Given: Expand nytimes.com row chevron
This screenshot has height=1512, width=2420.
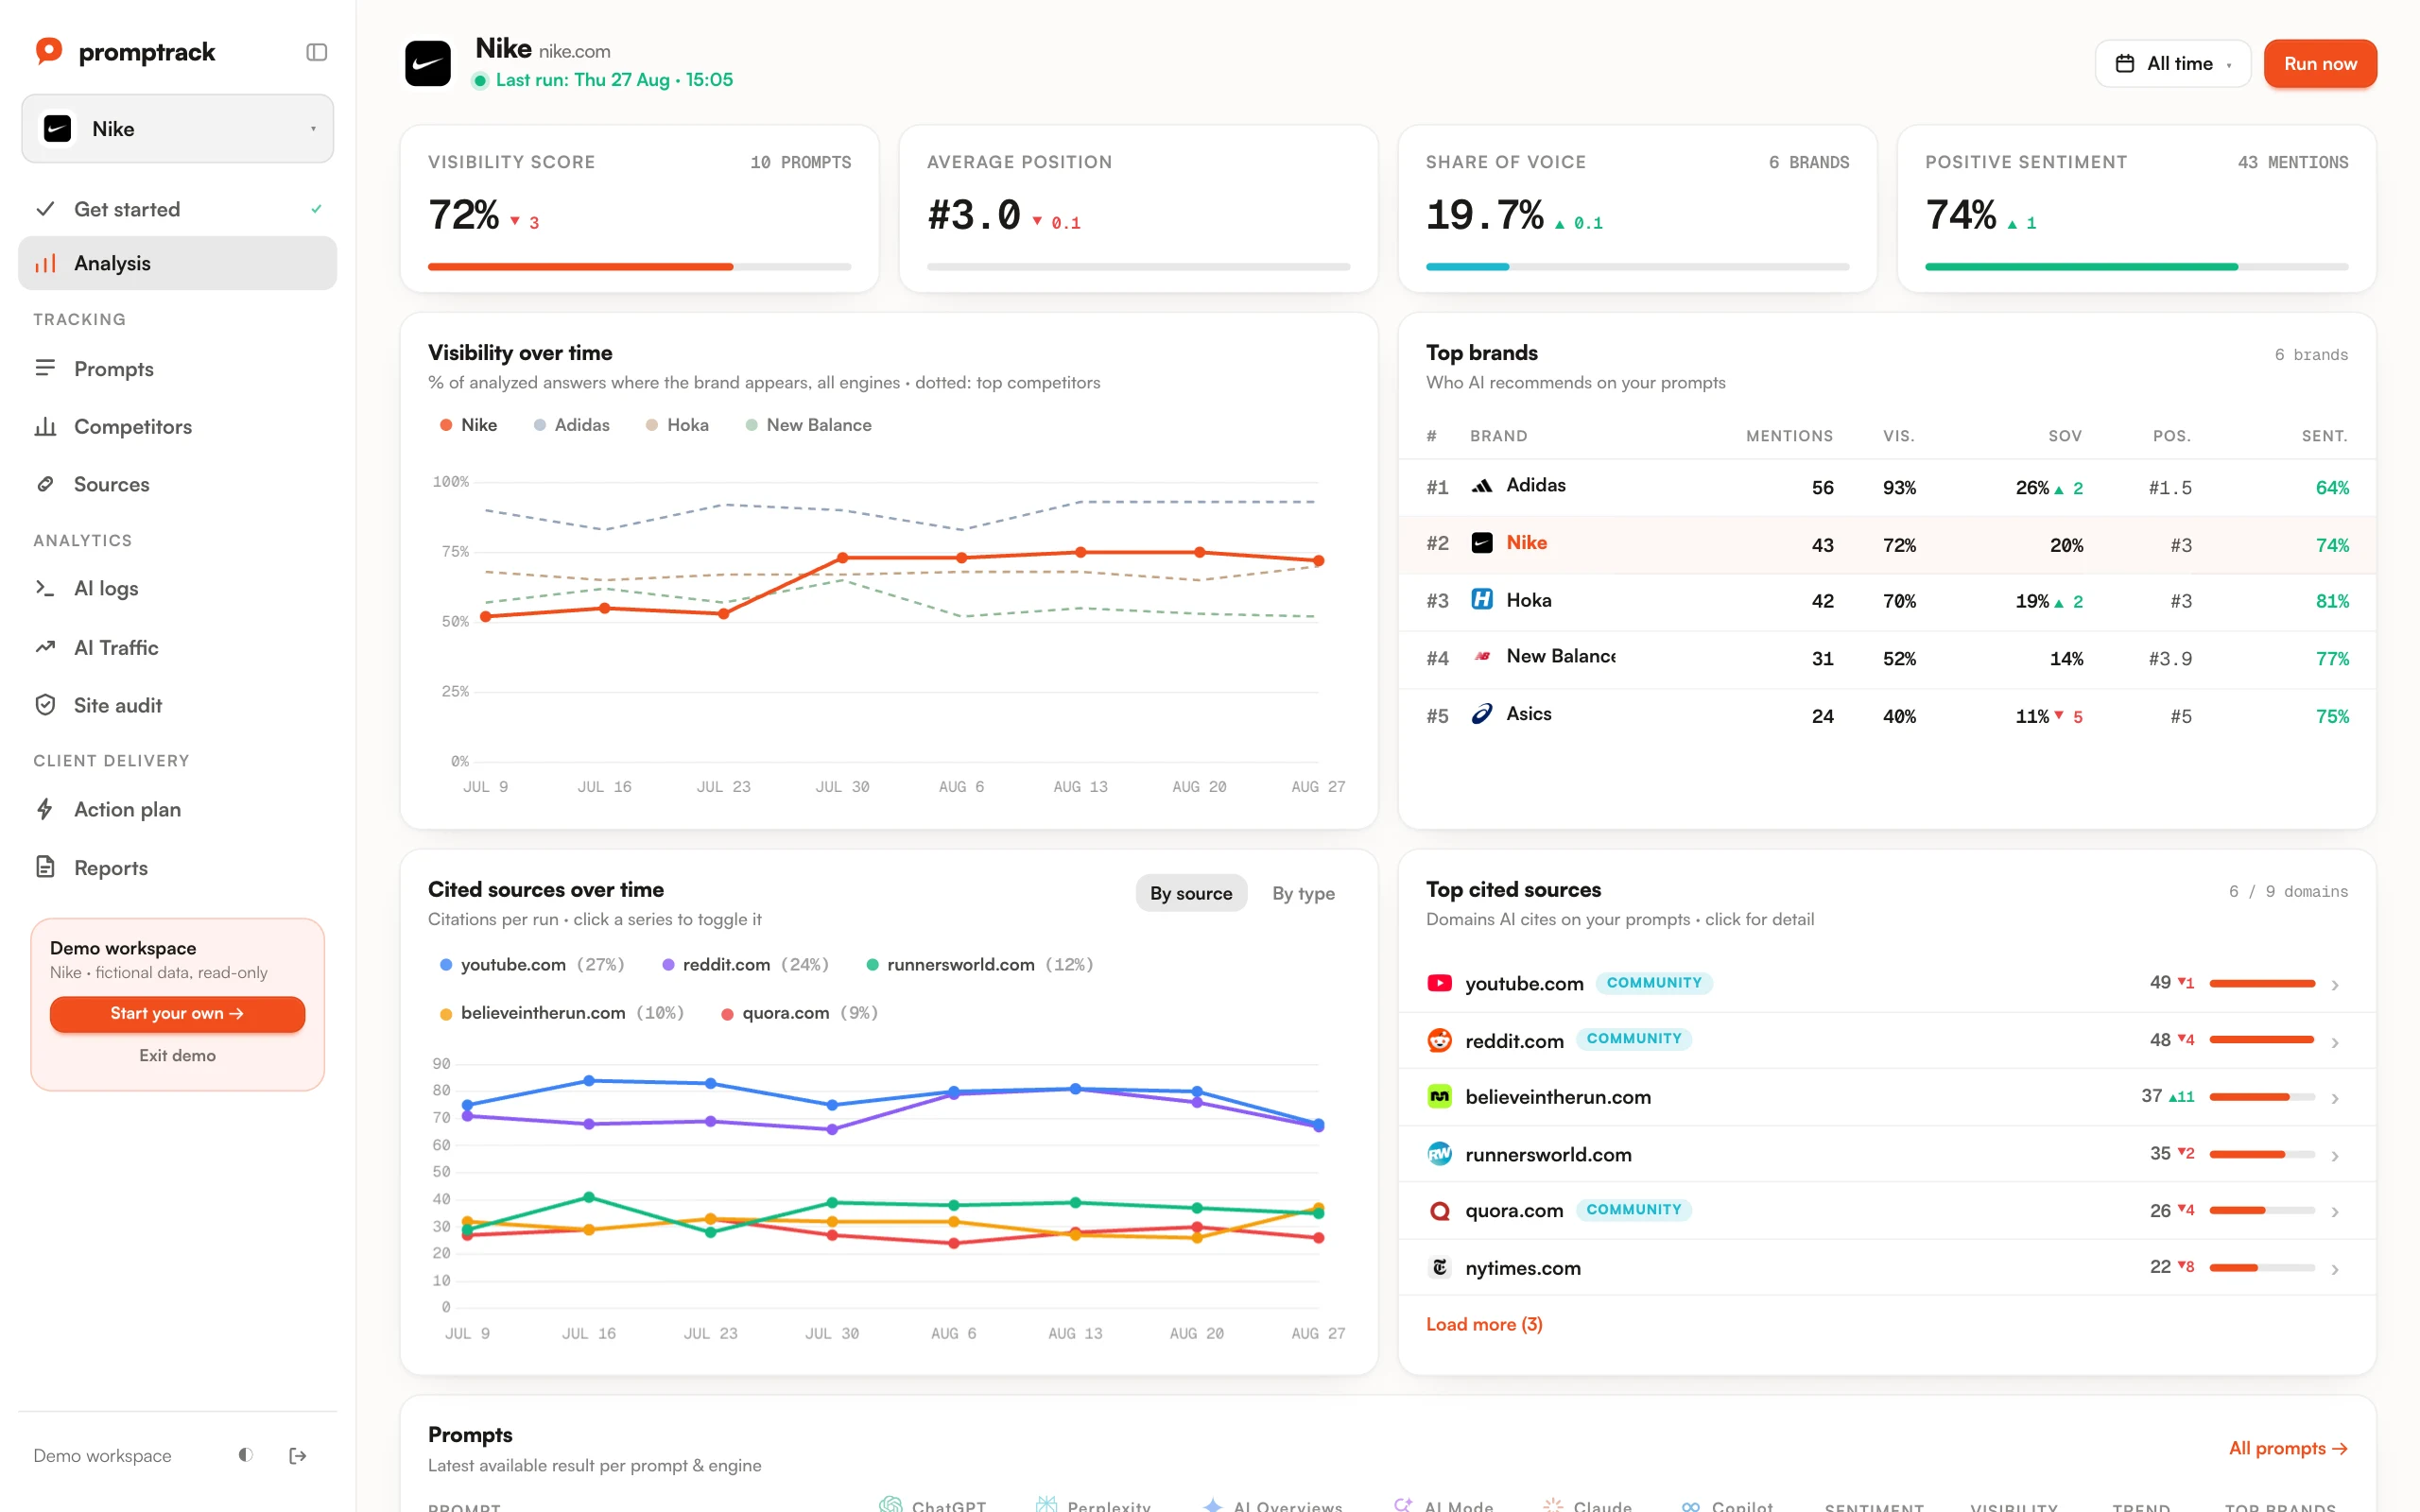Looking at the screenshot, I should tap(2335, 1269).
